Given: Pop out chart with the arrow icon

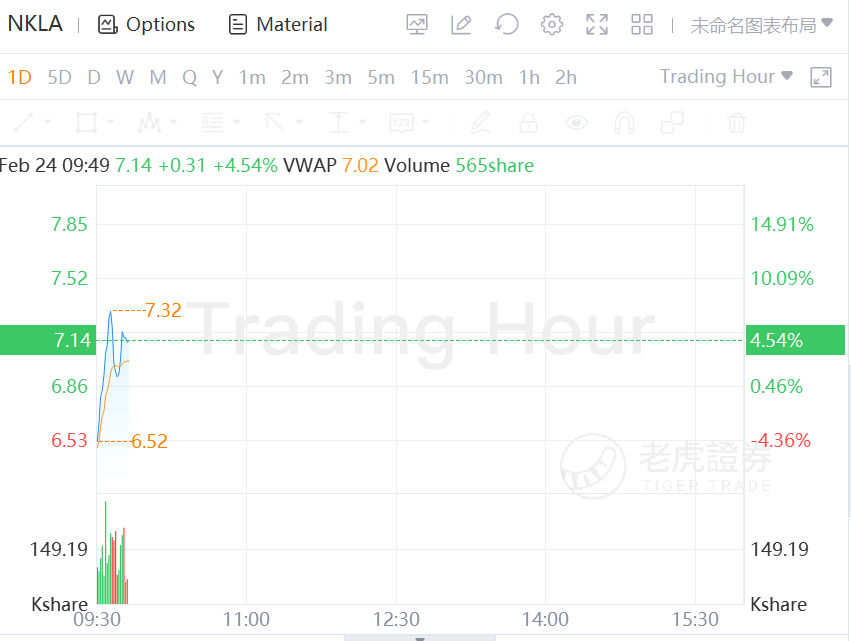Looking at the screenshot, I should pyautogui.click(x=821, y=77).
